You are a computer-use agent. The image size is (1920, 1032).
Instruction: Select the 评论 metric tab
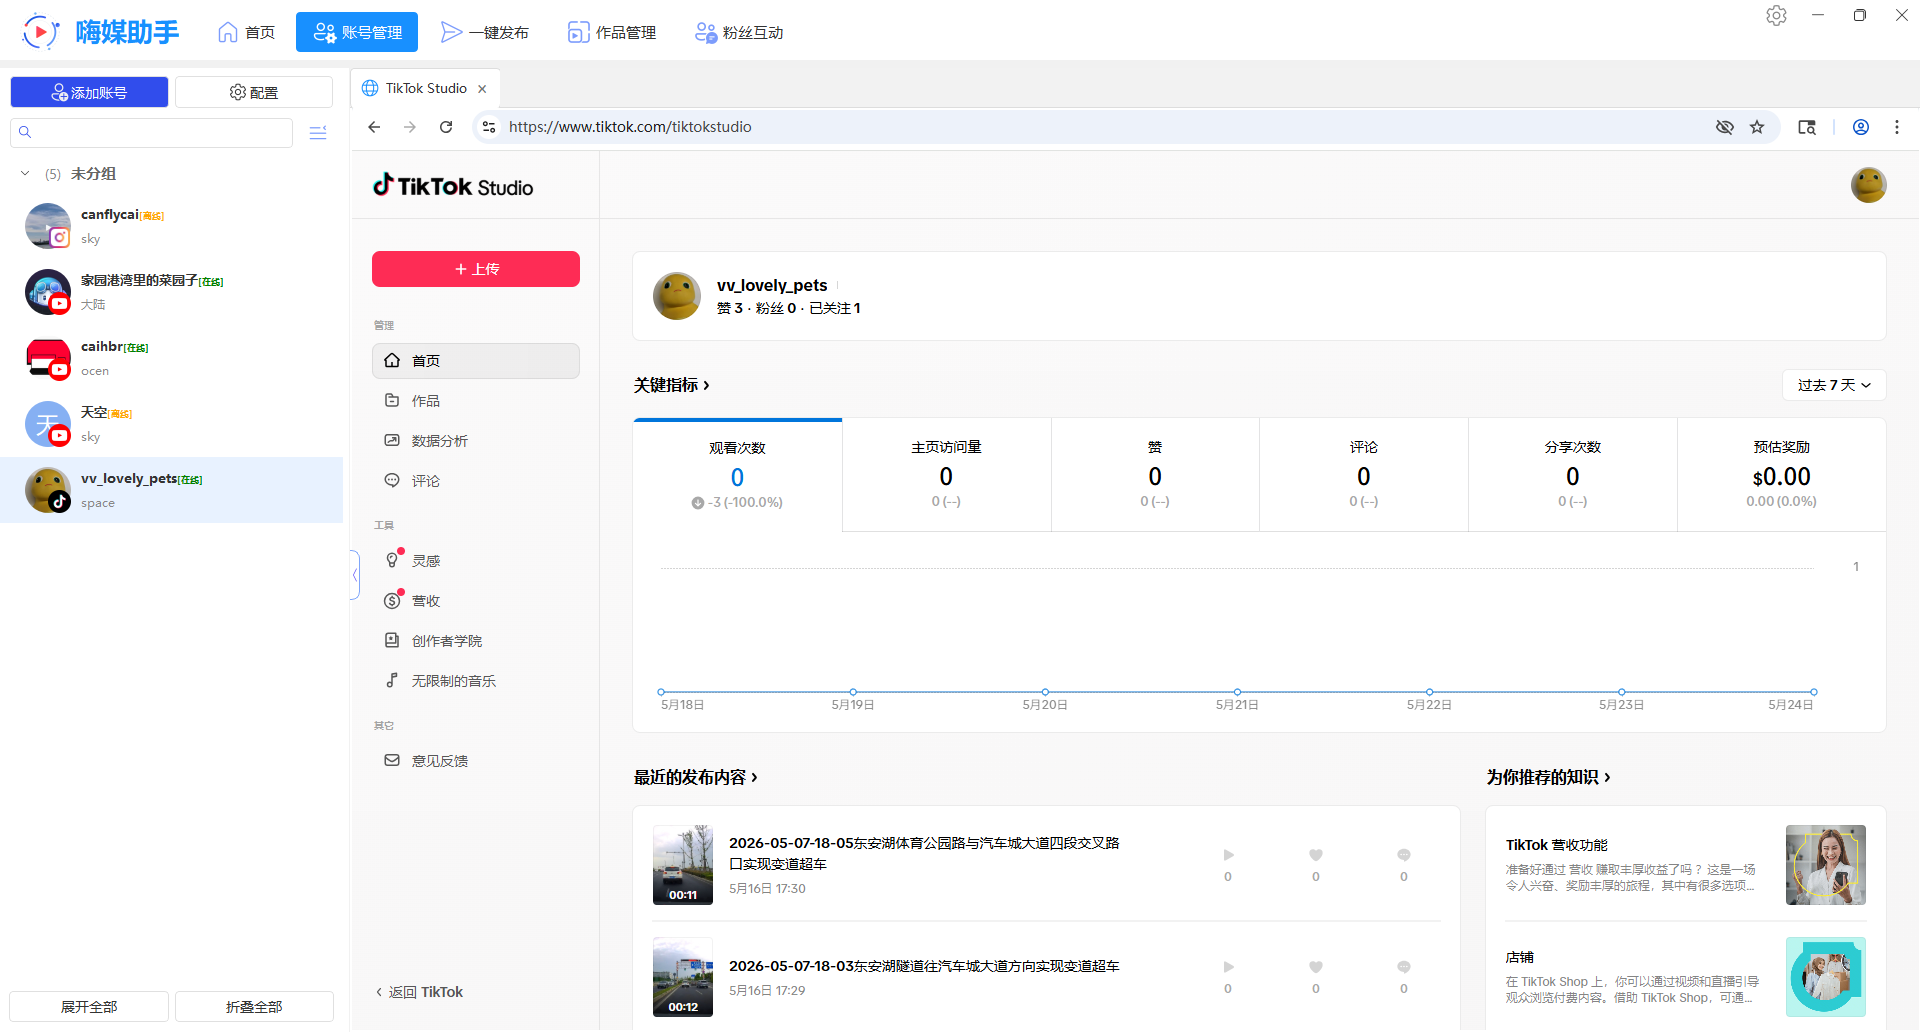(1364, 475)
